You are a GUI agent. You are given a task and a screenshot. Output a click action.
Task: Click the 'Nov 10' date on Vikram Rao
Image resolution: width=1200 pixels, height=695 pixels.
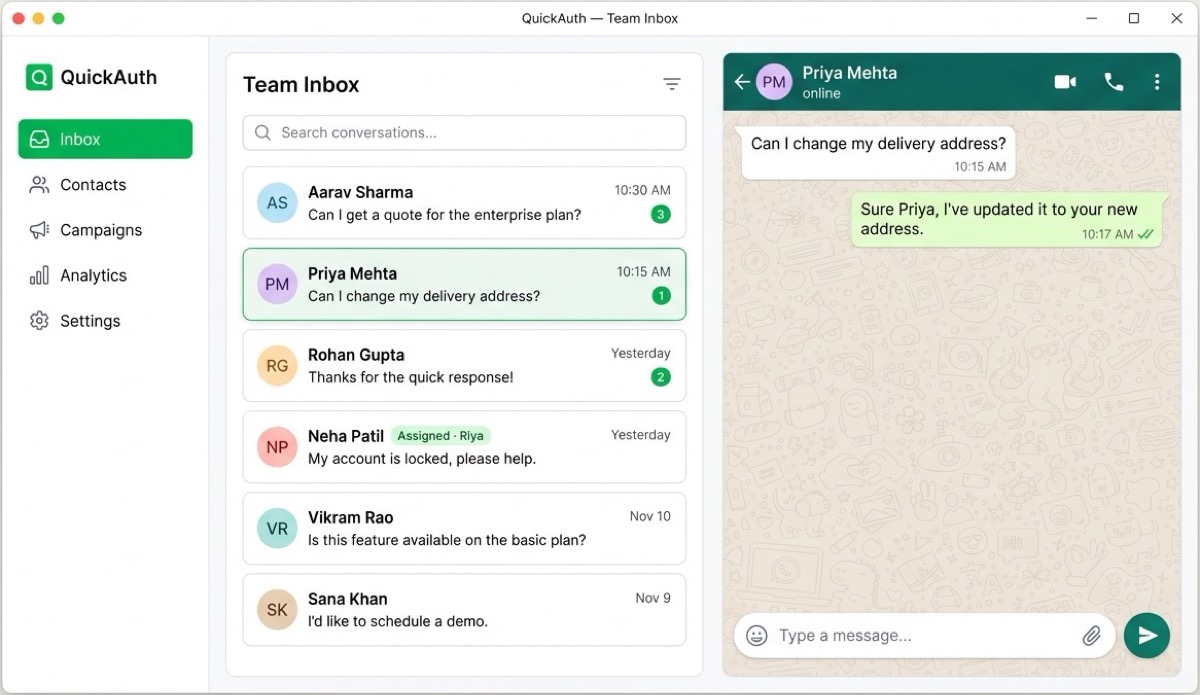tap(650, 516)
